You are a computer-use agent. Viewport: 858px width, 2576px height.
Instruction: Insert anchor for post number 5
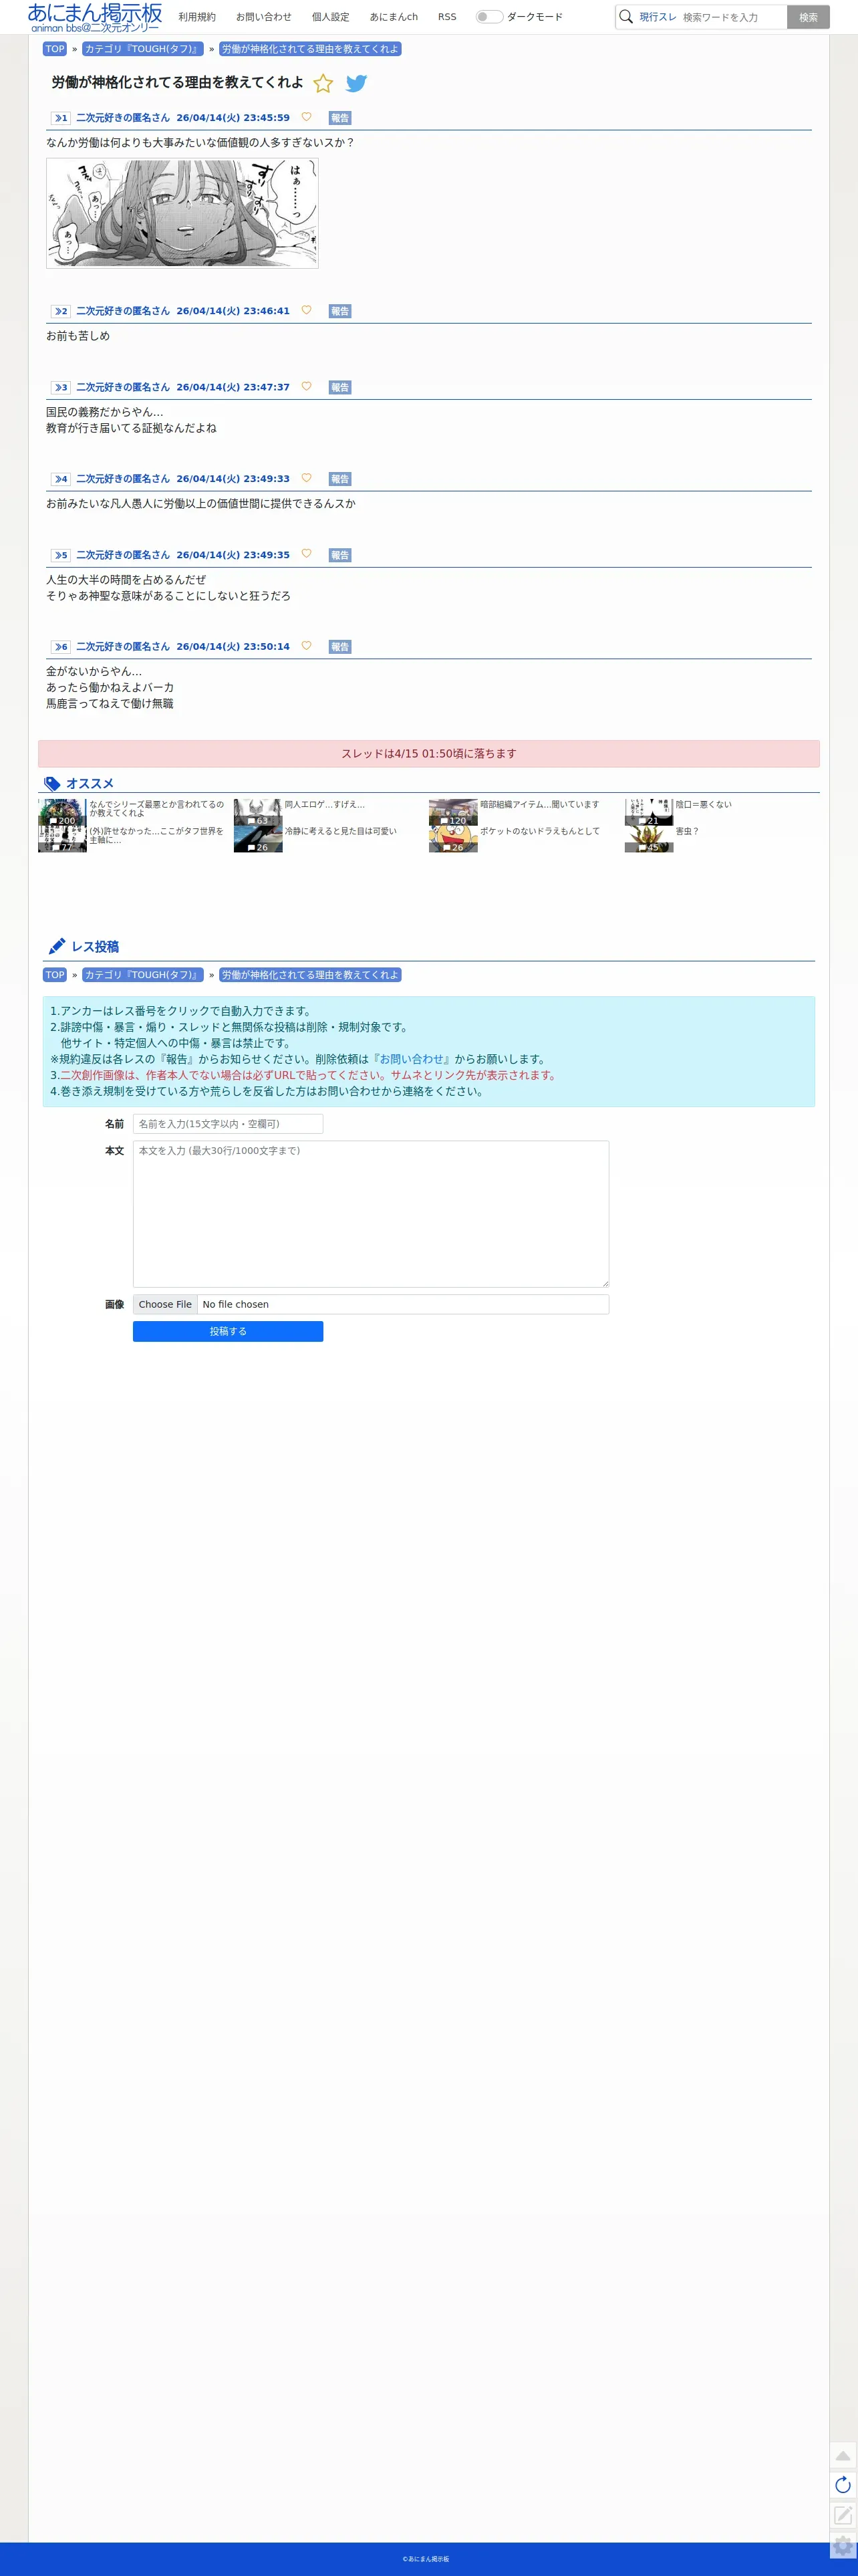coord(61,555)
